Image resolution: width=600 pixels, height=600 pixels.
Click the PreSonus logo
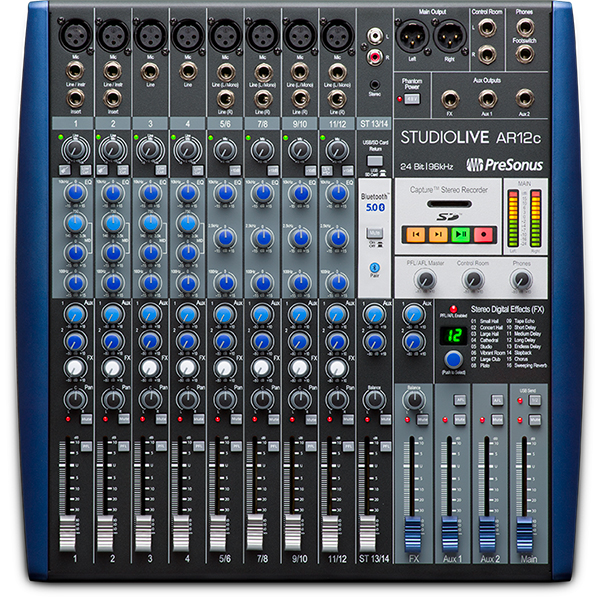(504, 165)
